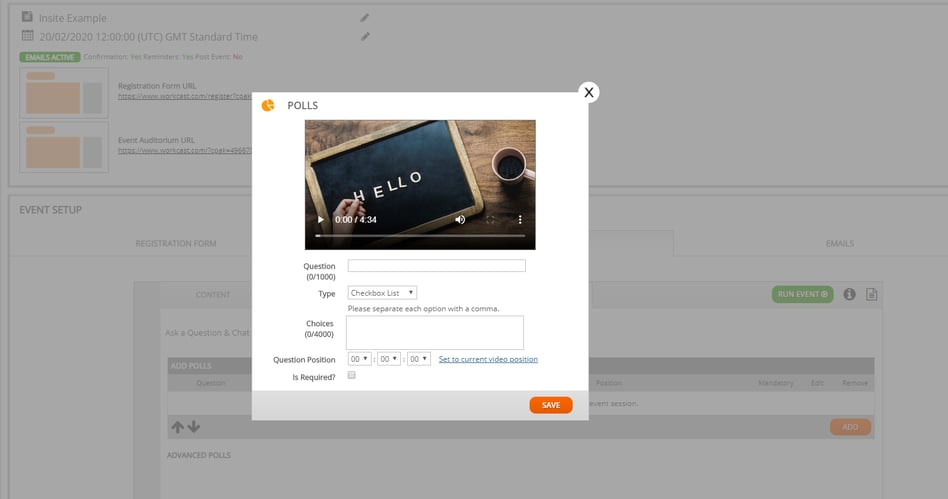Click the info icon beside Run Event
The height and width of the screenshot is (499, 948).
(849, 294)
